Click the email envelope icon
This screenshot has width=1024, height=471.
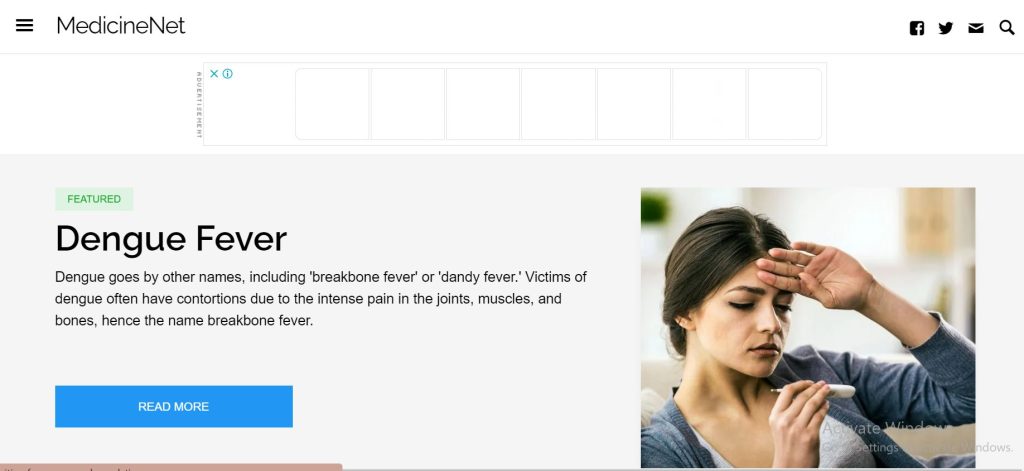coord(976,28)
